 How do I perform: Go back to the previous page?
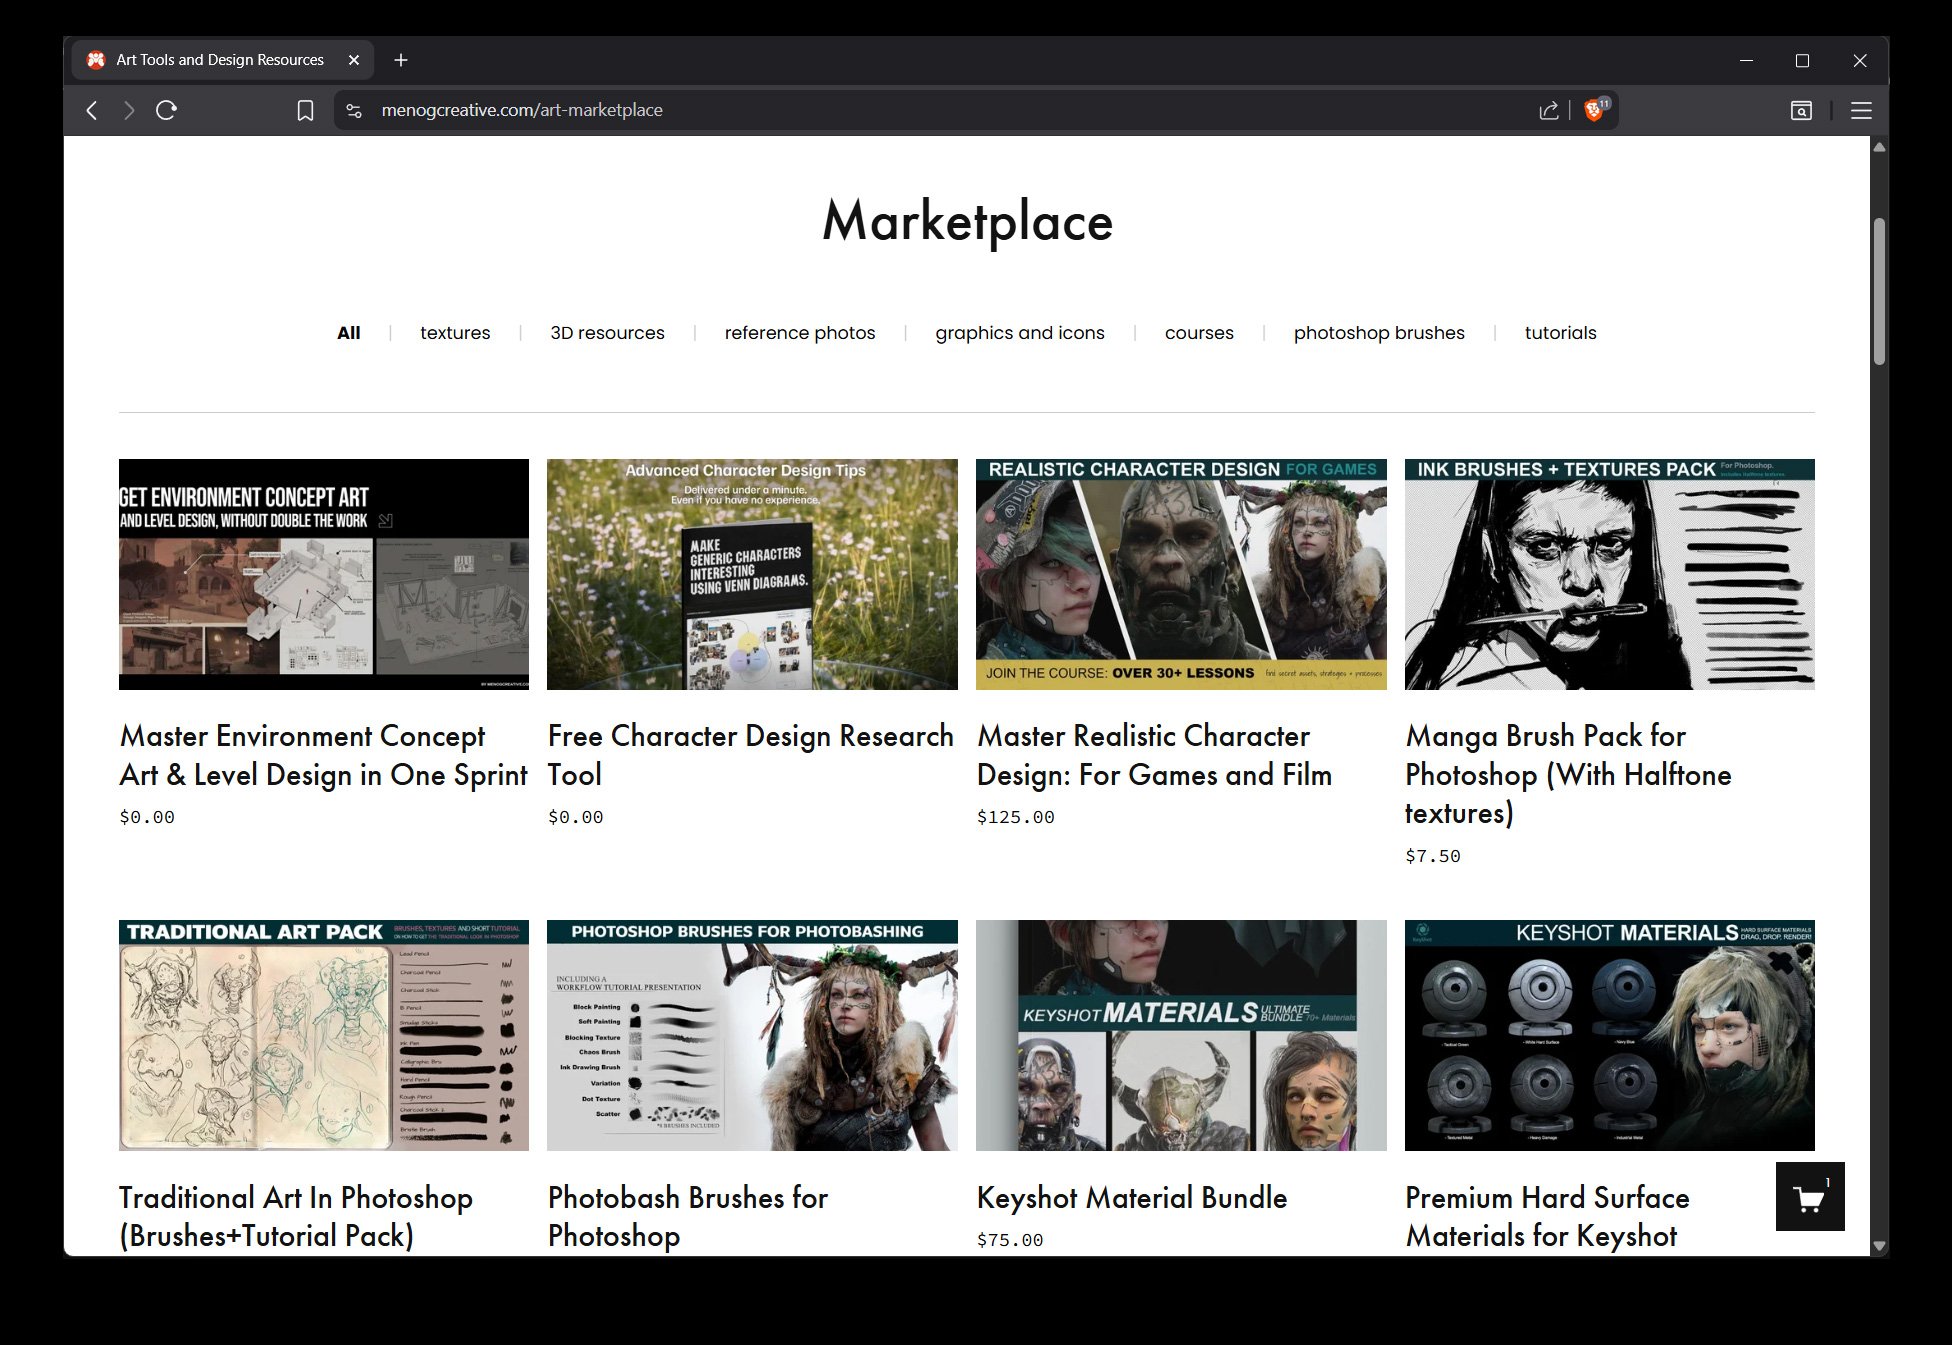click(92, 111)
